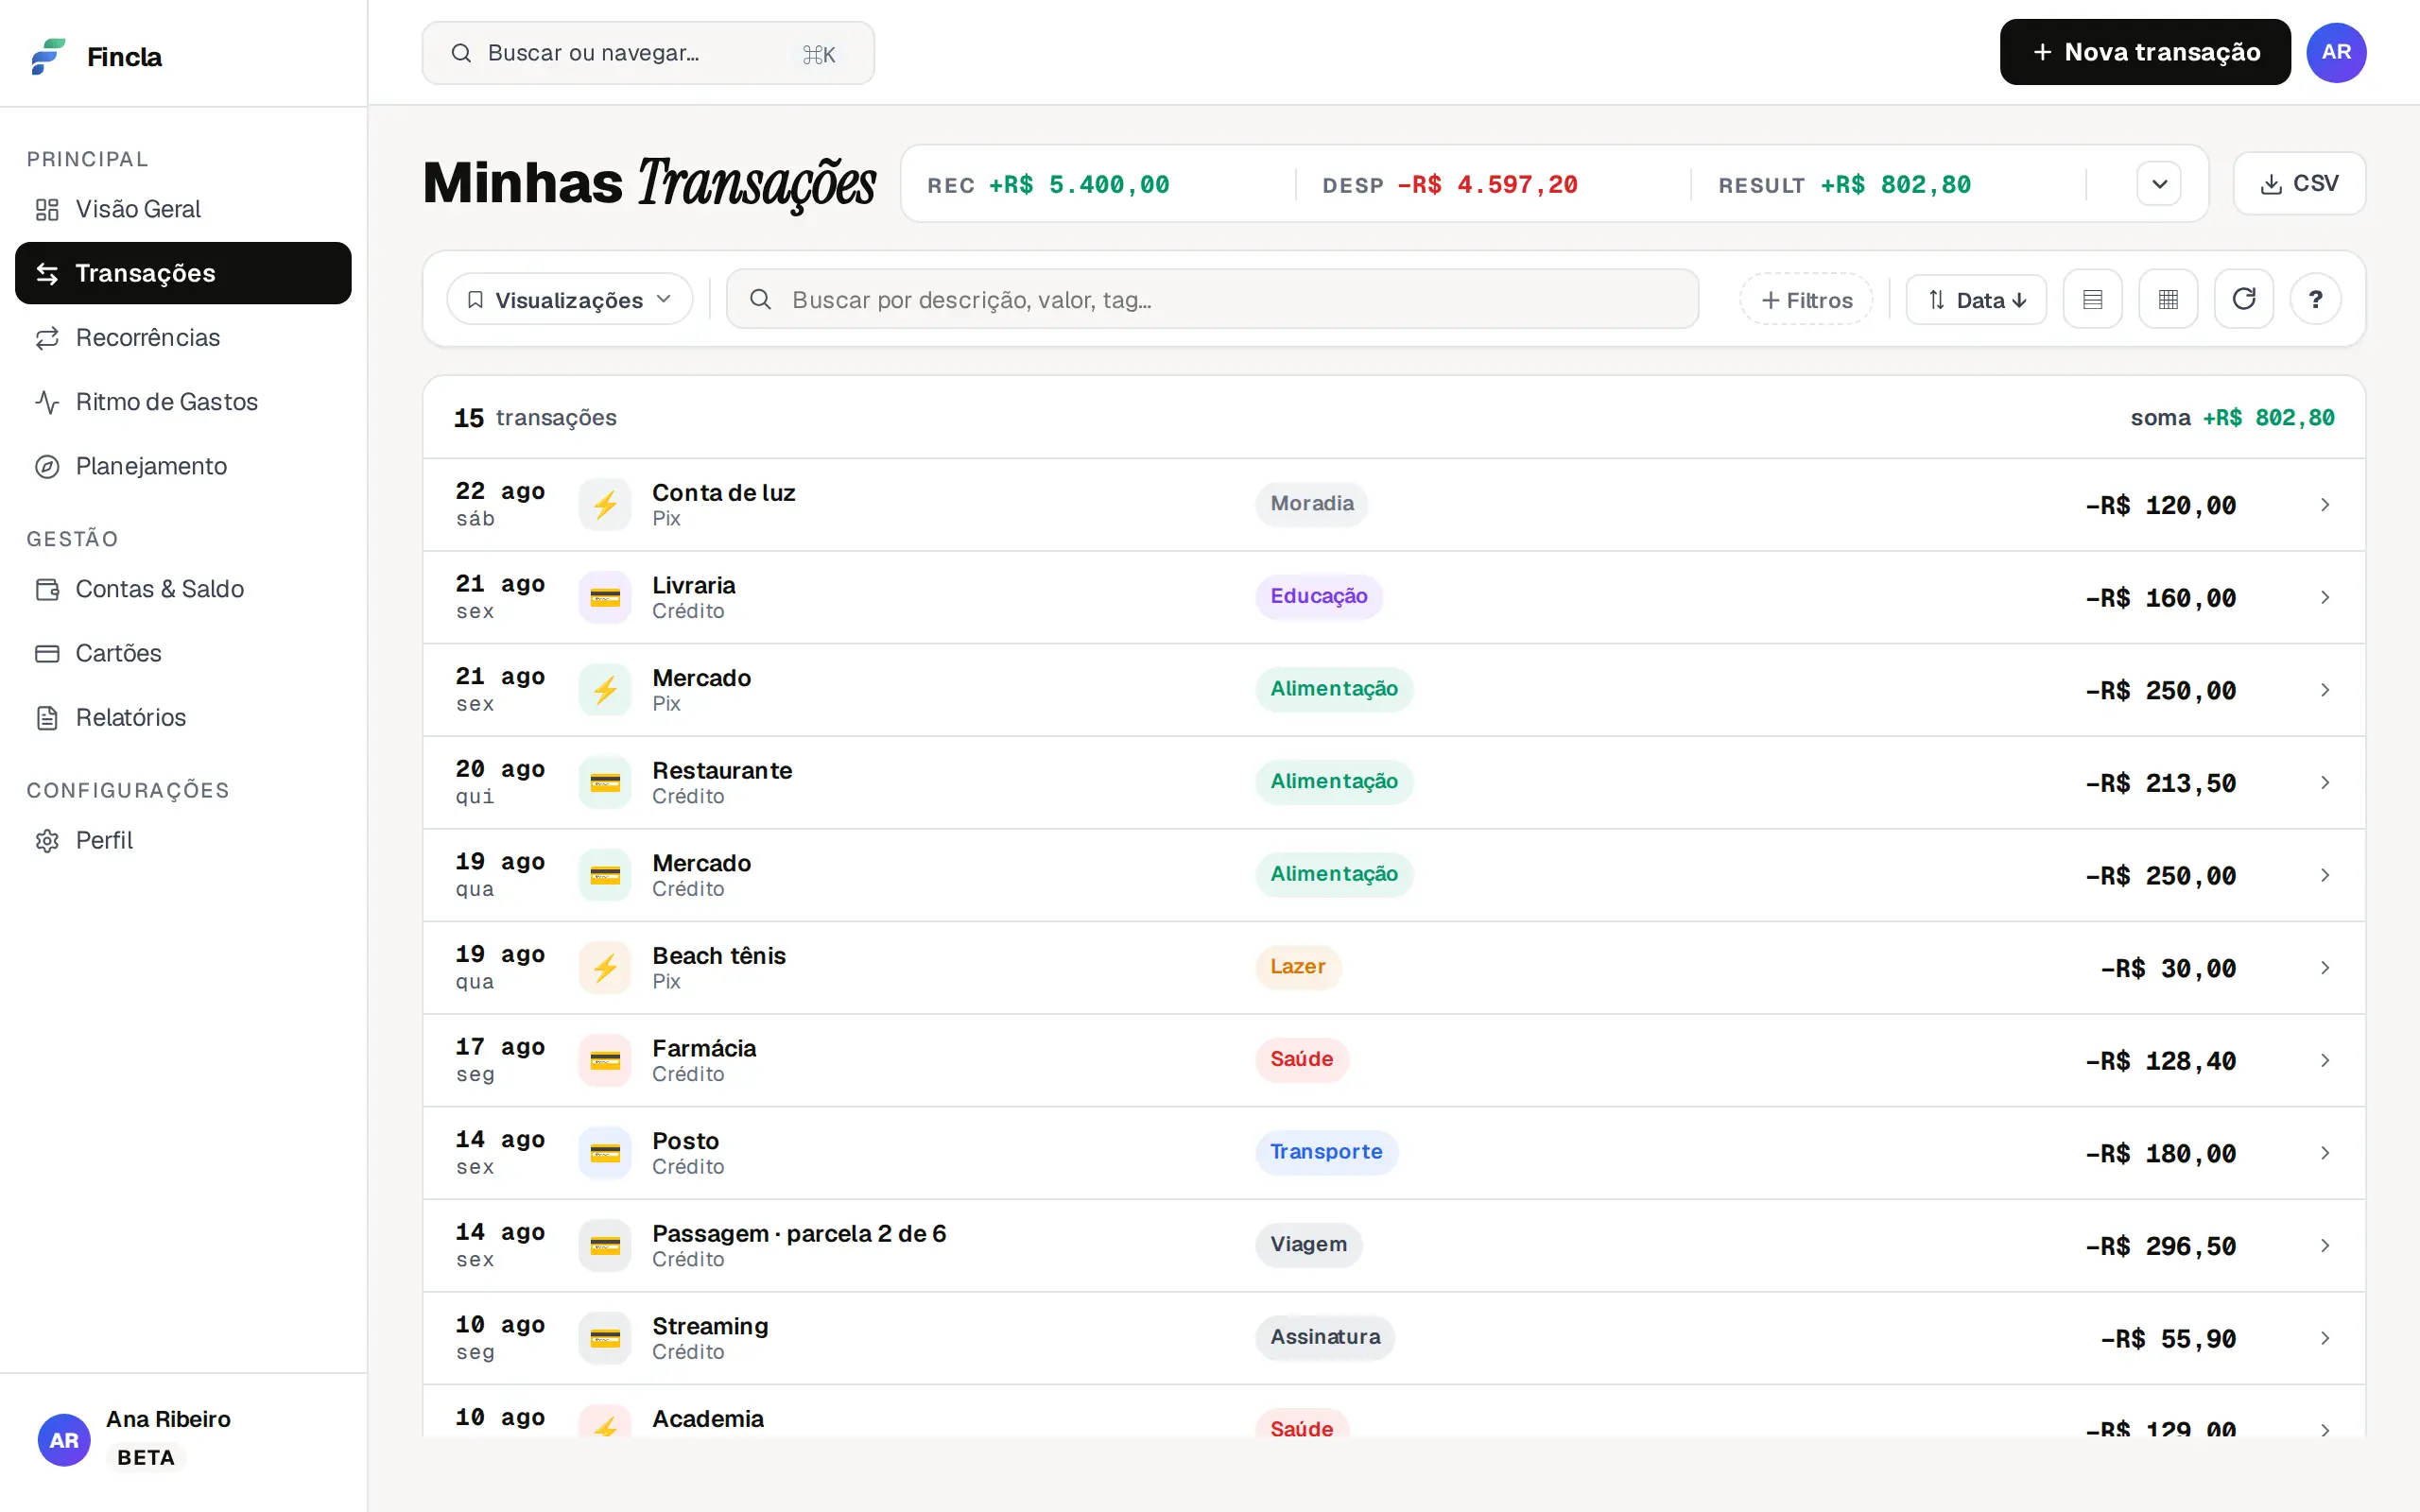Open Contas & Saldo
Viewport: 2420px width, 1512px height.
183,589
